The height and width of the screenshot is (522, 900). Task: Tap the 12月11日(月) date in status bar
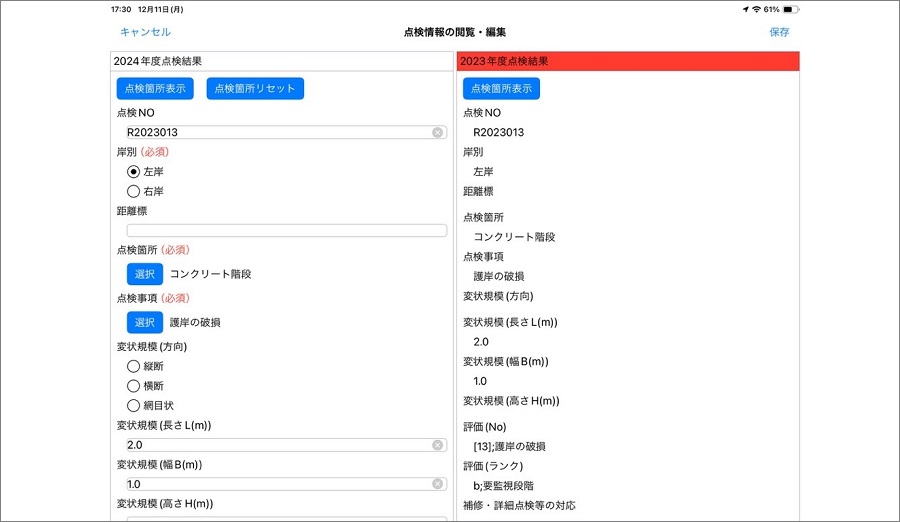tap(161, 9)
